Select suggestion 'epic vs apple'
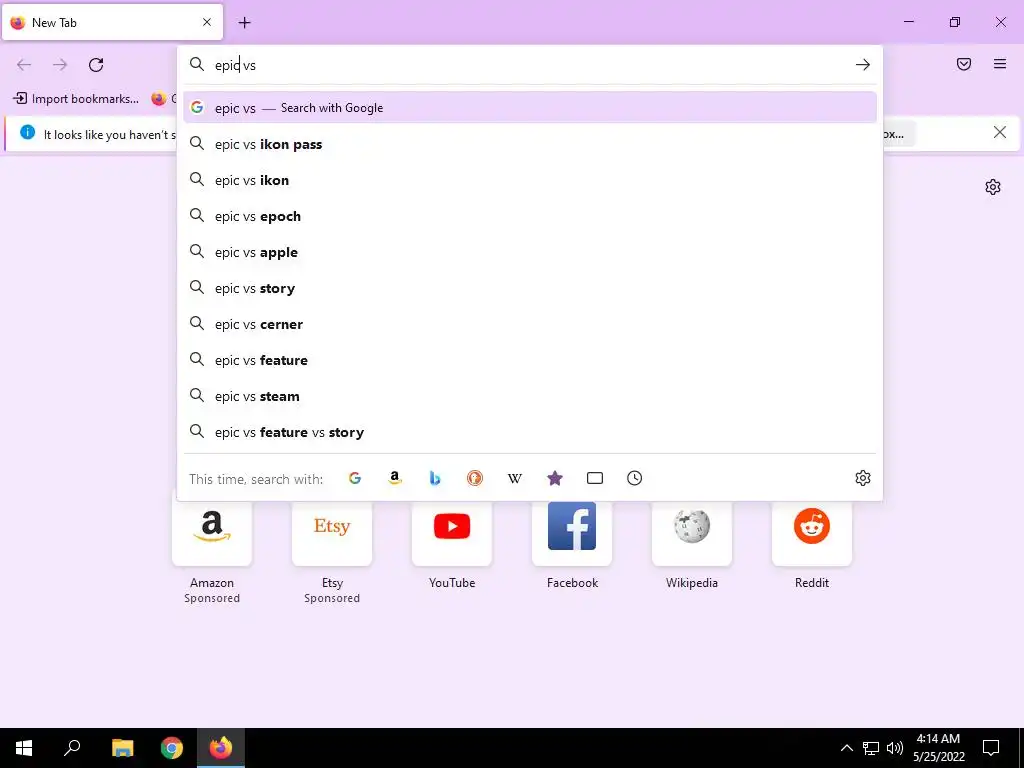This screenshot has width=1024, height=768. 530,251
